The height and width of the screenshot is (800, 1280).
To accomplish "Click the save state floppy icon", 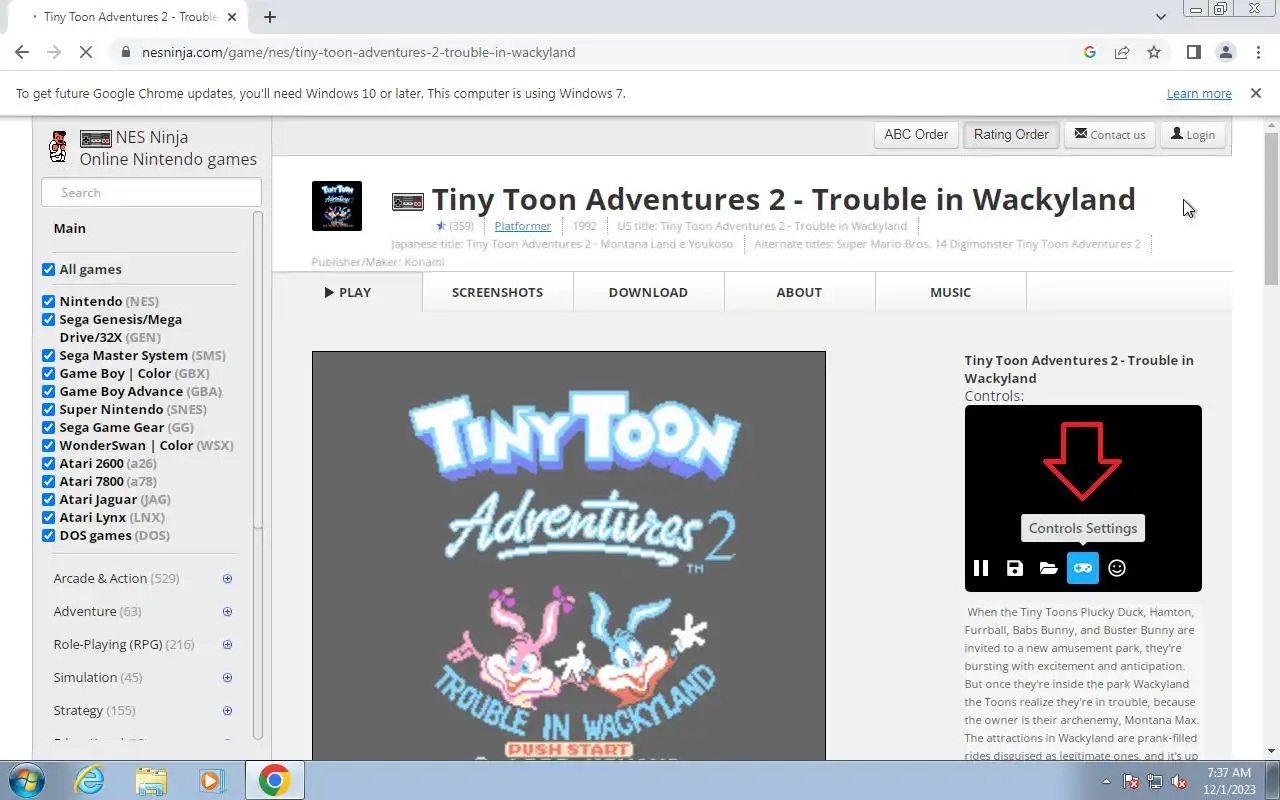I will (x=1015, y=568).
